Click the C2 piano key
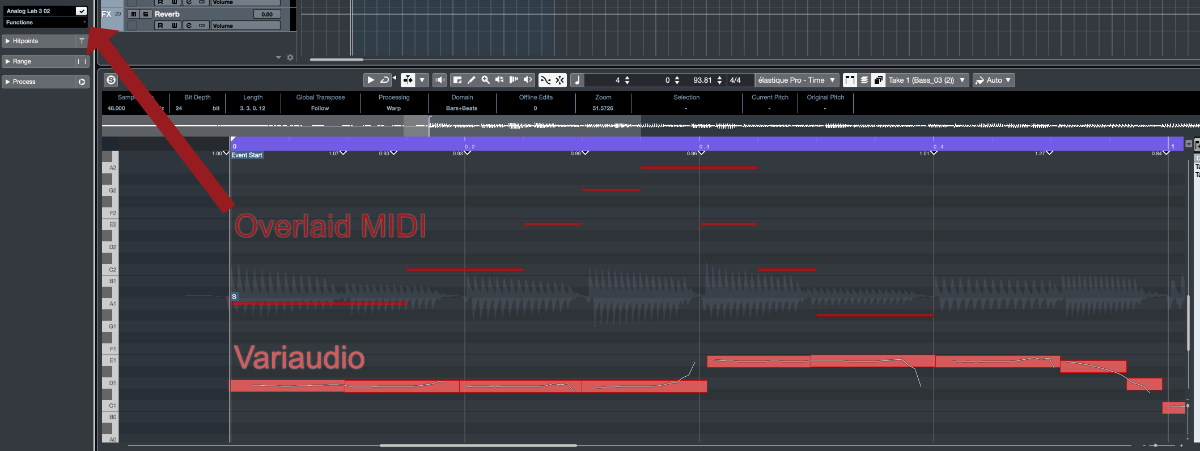Image resolution: width=1200 pixels, height=451 pixels. (x=110, y=270)
